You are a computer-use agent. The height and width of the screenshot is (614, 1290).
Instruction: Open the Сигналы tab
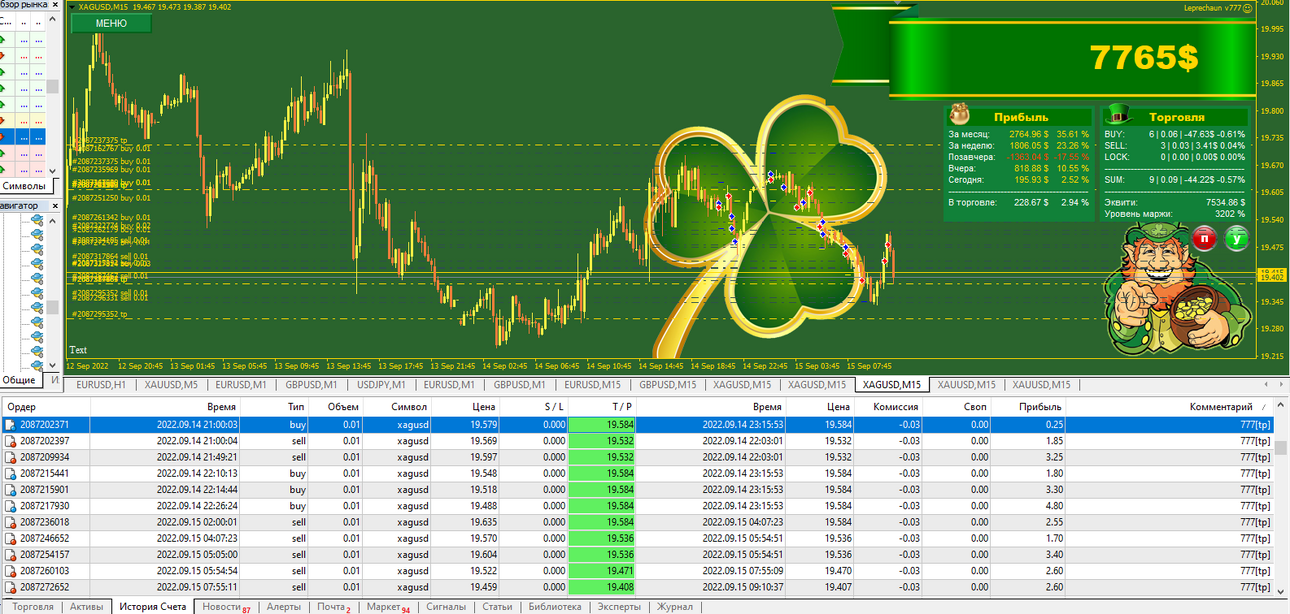pyautogui.click(x=445, y=607)
